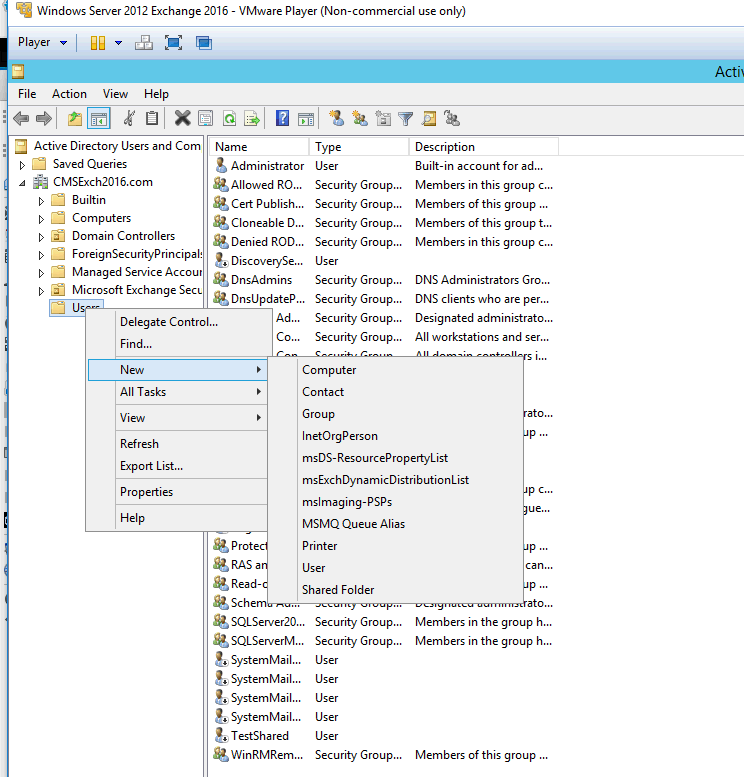Click the Up one level folder icon
Viewport: 744px width, 777px height.
pos(75,119)
